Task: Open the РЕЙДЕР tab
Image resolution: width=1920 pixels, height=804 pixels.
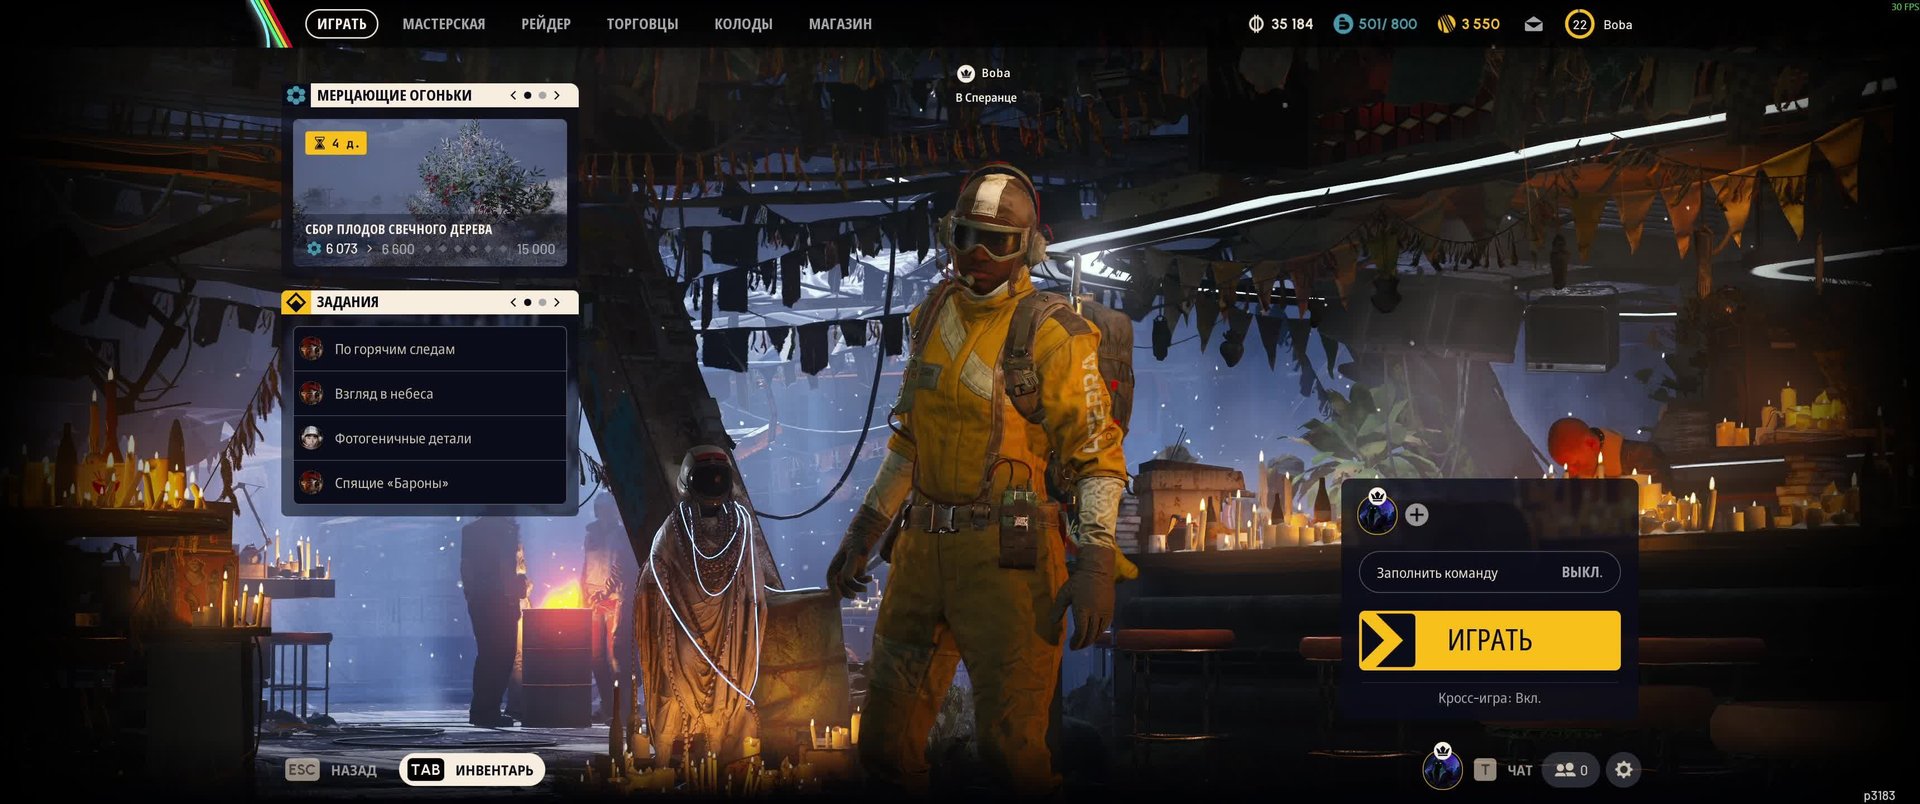Action: coord(545,24)
